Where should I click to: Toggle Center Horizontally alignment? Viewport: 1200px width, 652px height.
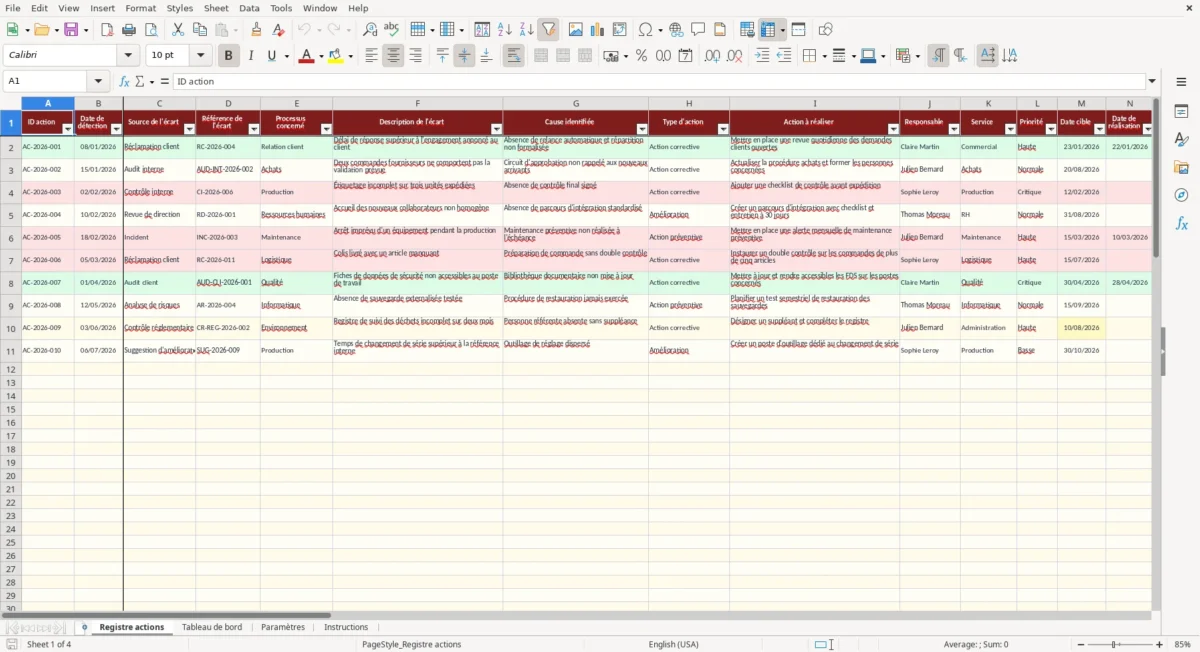point(393,56)
